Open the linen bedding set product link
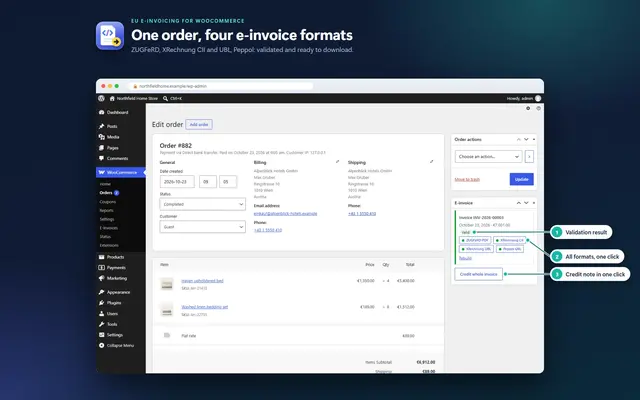 pos(205,307)
